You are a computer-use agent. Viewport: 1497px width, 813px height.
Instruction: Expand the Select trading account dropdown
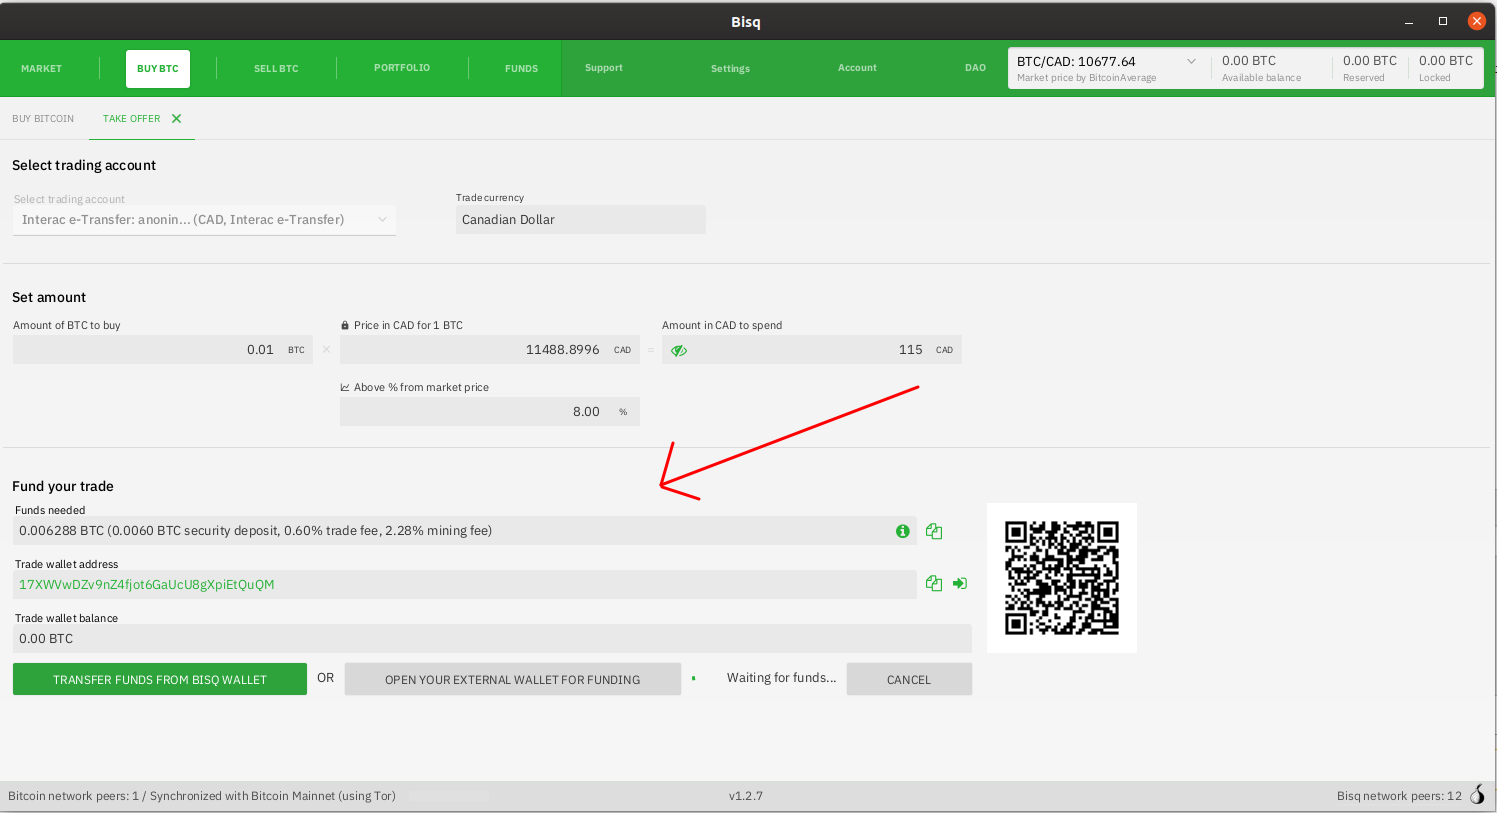[382, 220]
